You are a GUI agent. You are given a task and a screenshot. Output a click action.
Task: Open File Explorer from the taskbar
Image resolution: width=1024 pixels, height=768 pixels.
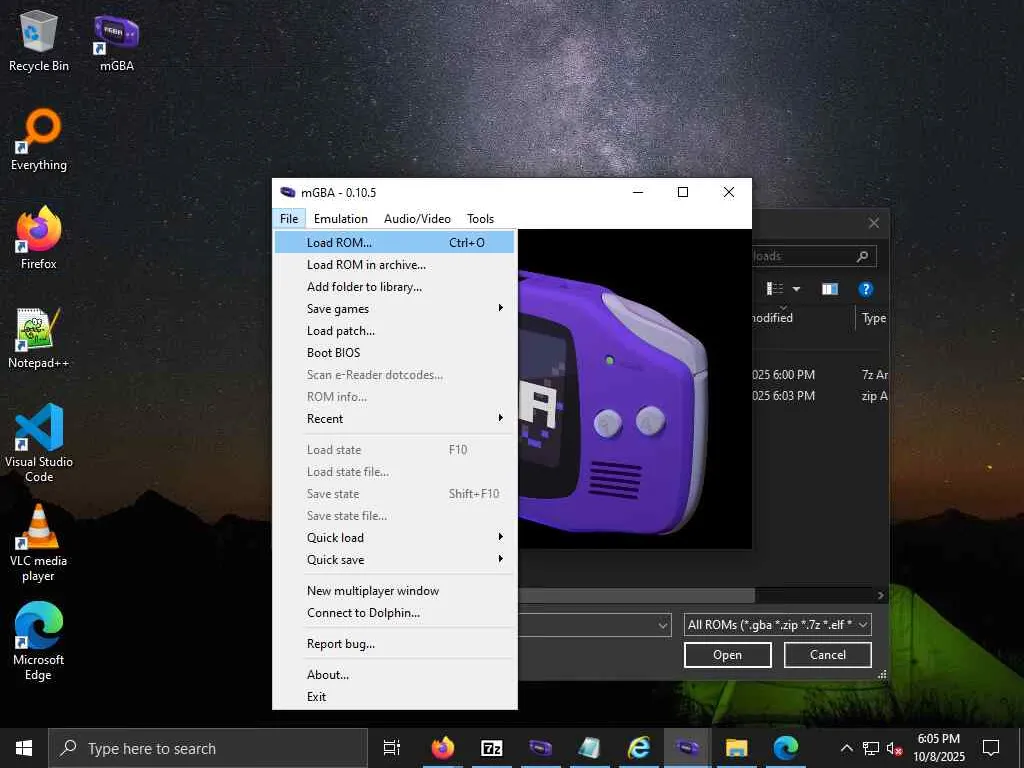pos(736,748)
